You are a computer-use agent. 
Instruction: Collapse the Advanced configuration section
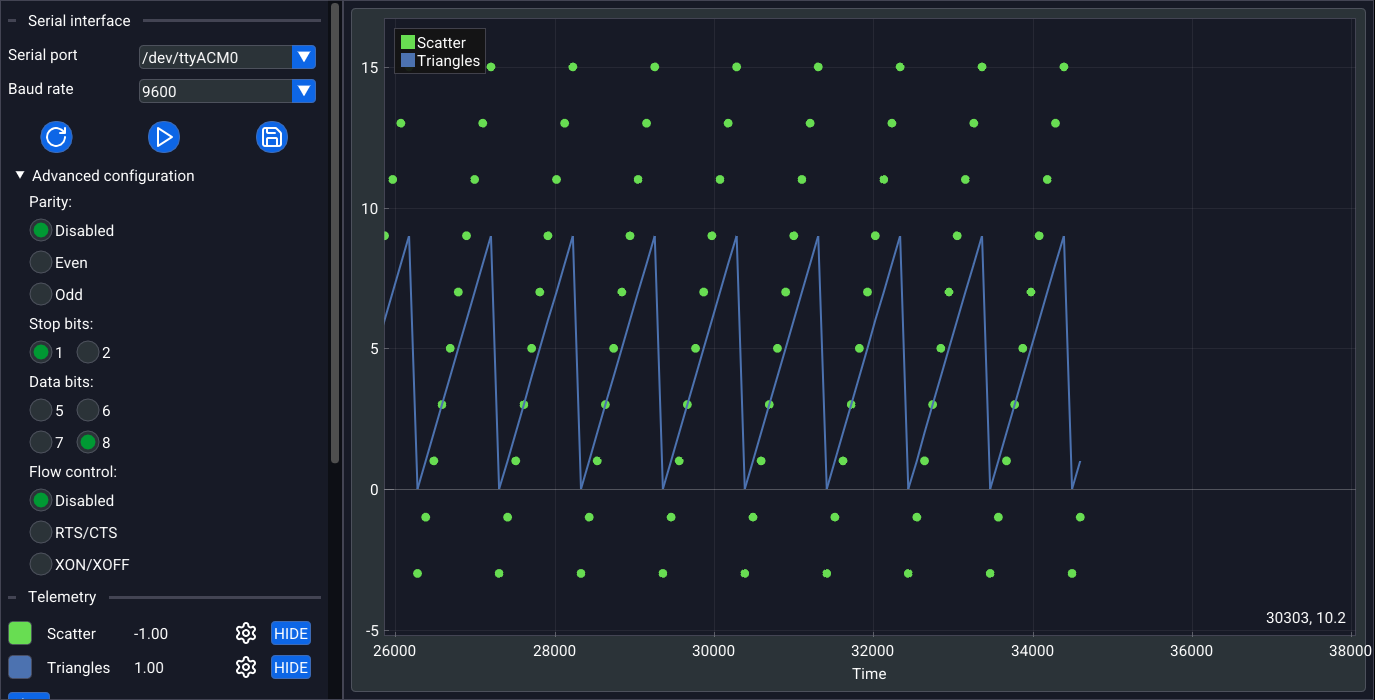coord(20,175)
